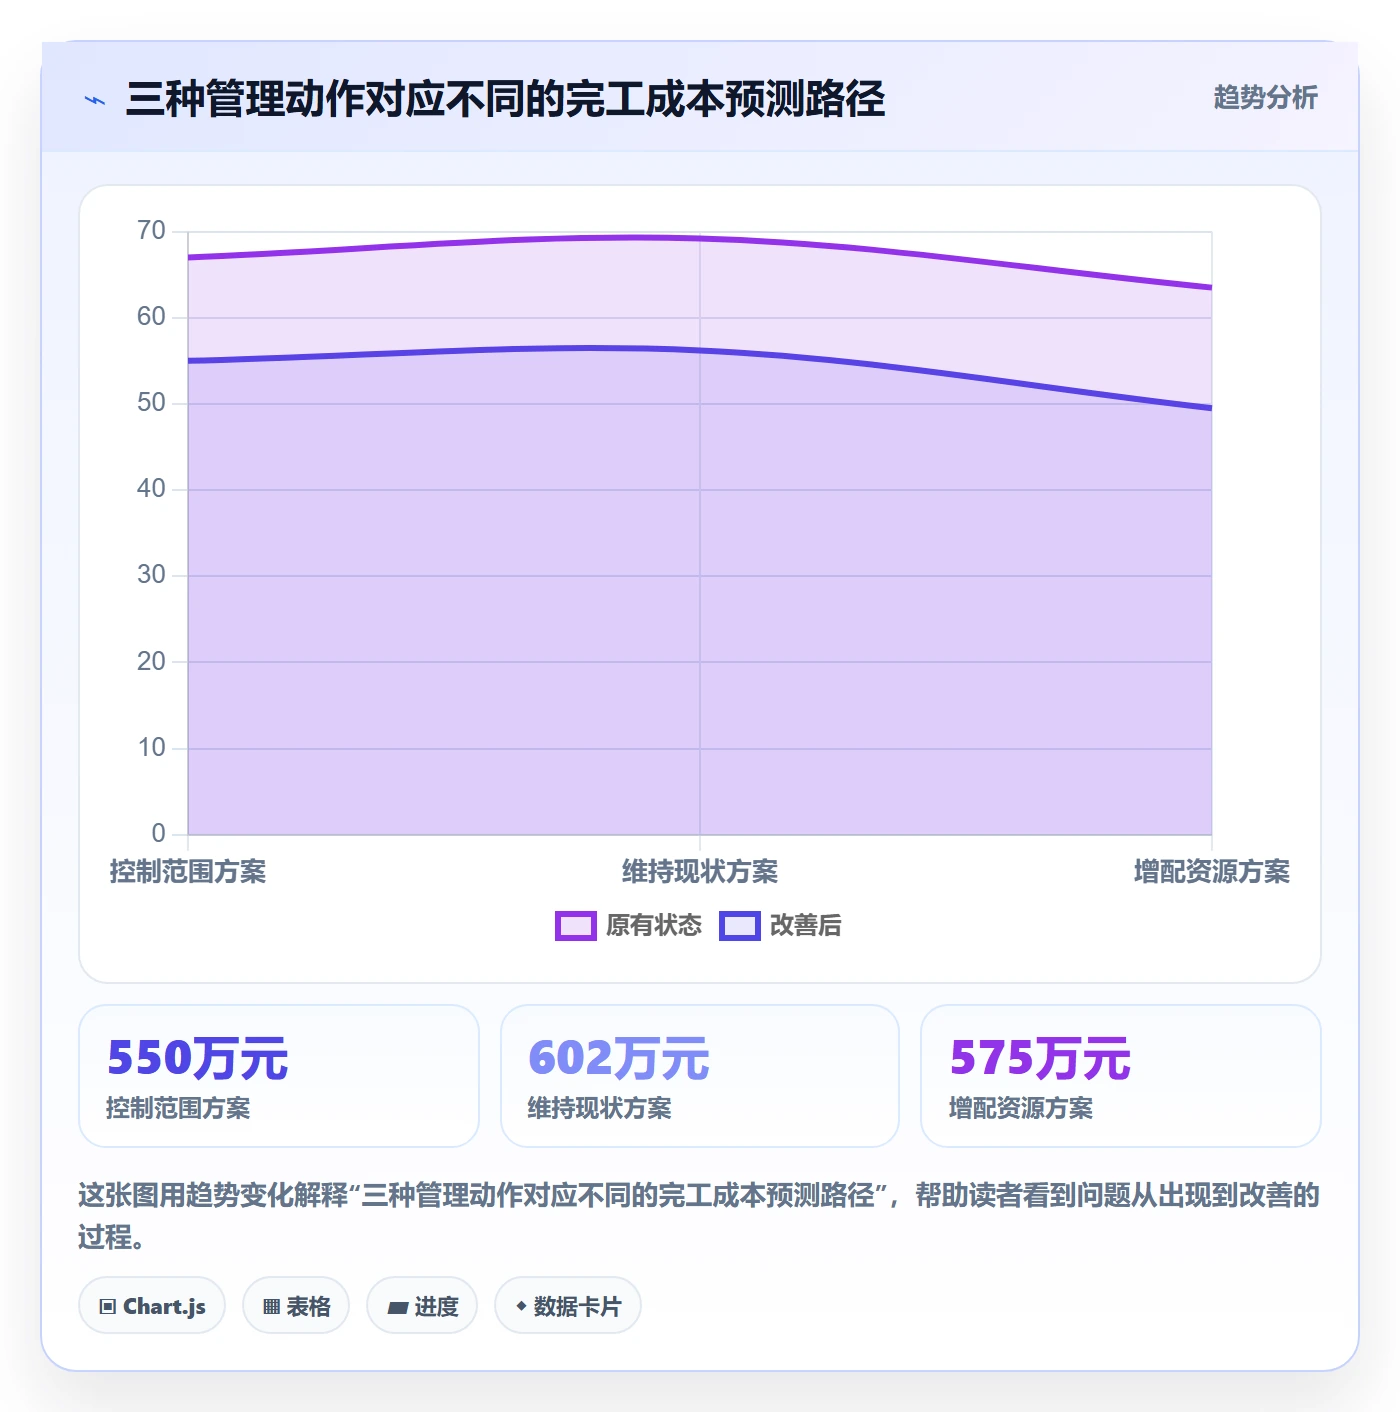1400x1412 pixels.
Task: Open the 575万元 增配资源方案 card
Action: coord(1121,1076)
